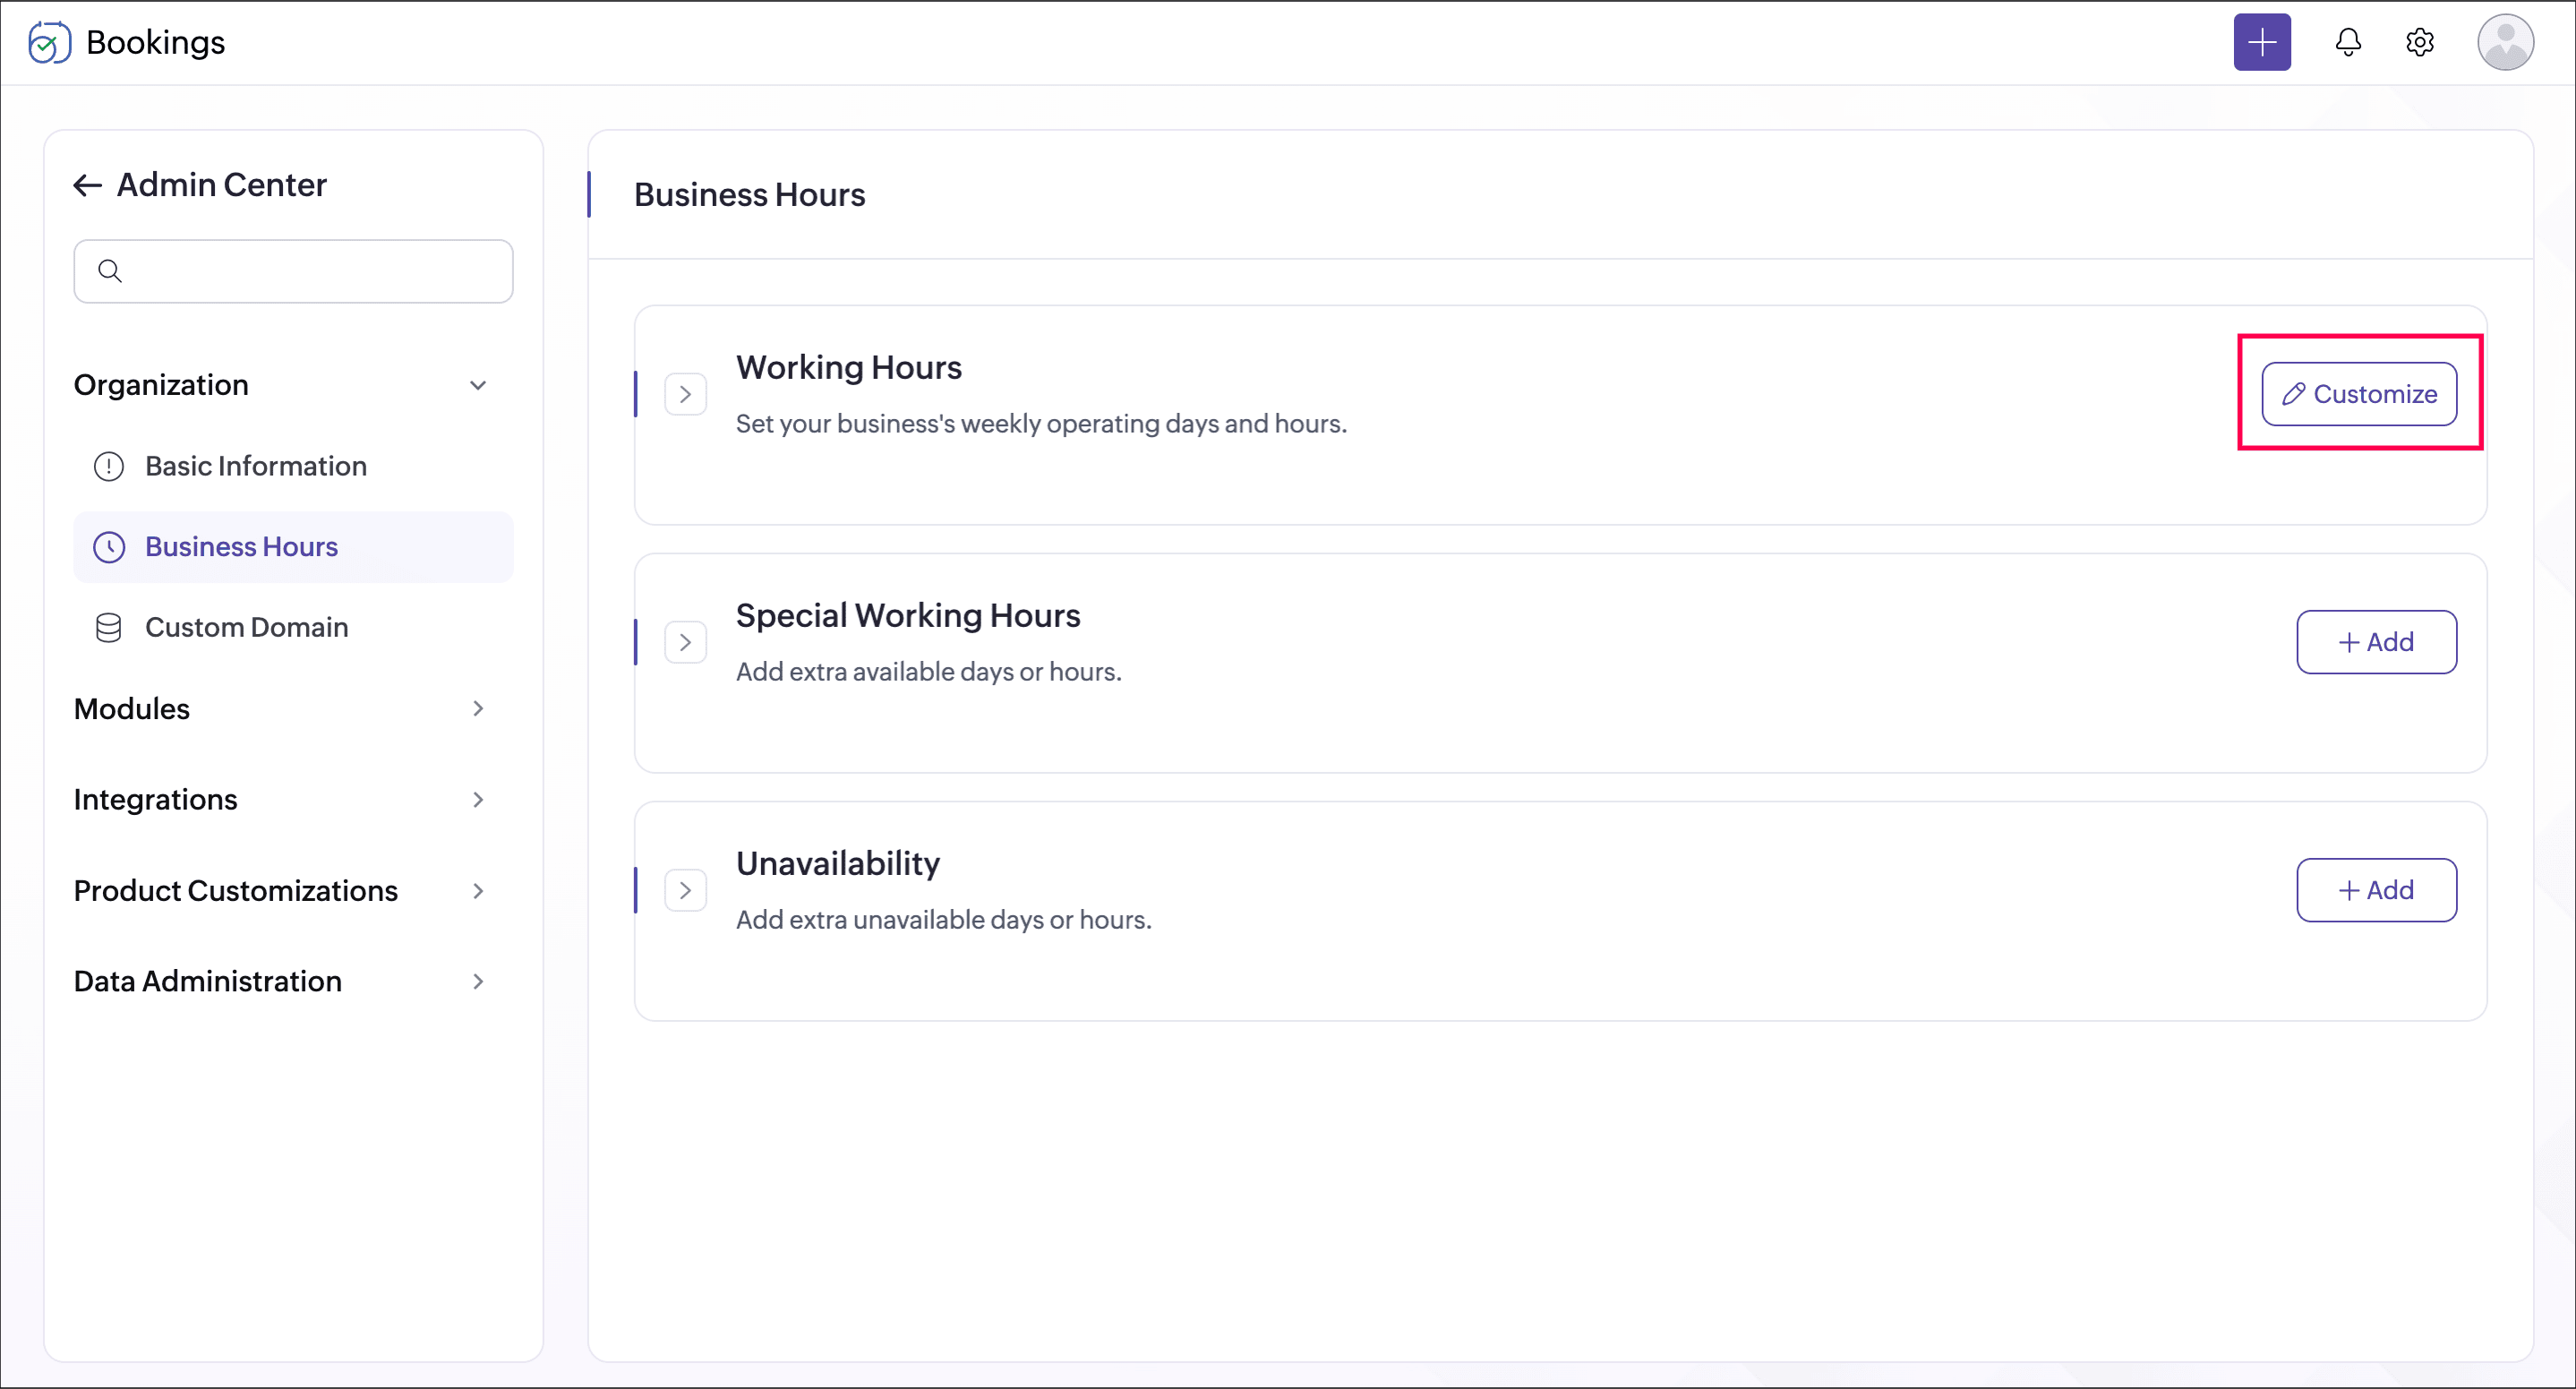This screenshot has height=1389, width=2576.
Task: Collapse the Organization section chevron
Action: coord(478,385)
